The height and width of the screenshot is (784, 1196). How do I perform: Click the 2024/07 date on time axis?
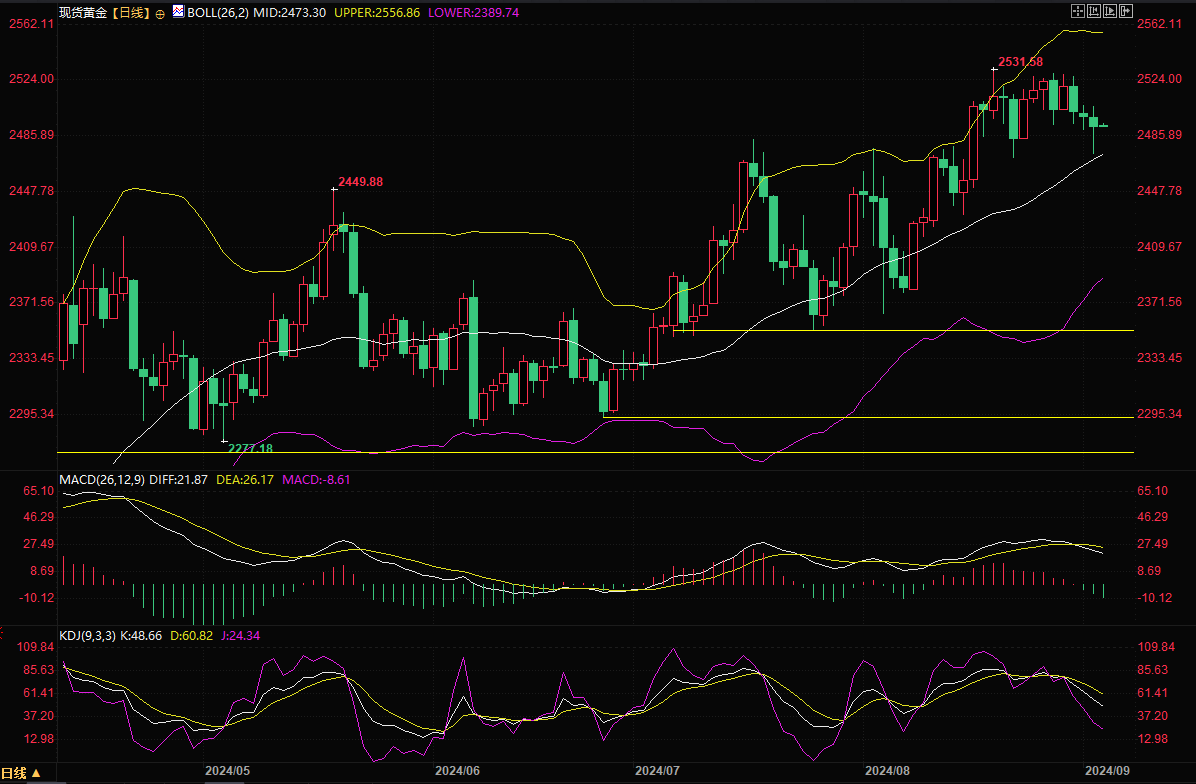pyautogui.click(x=657, y=771)
